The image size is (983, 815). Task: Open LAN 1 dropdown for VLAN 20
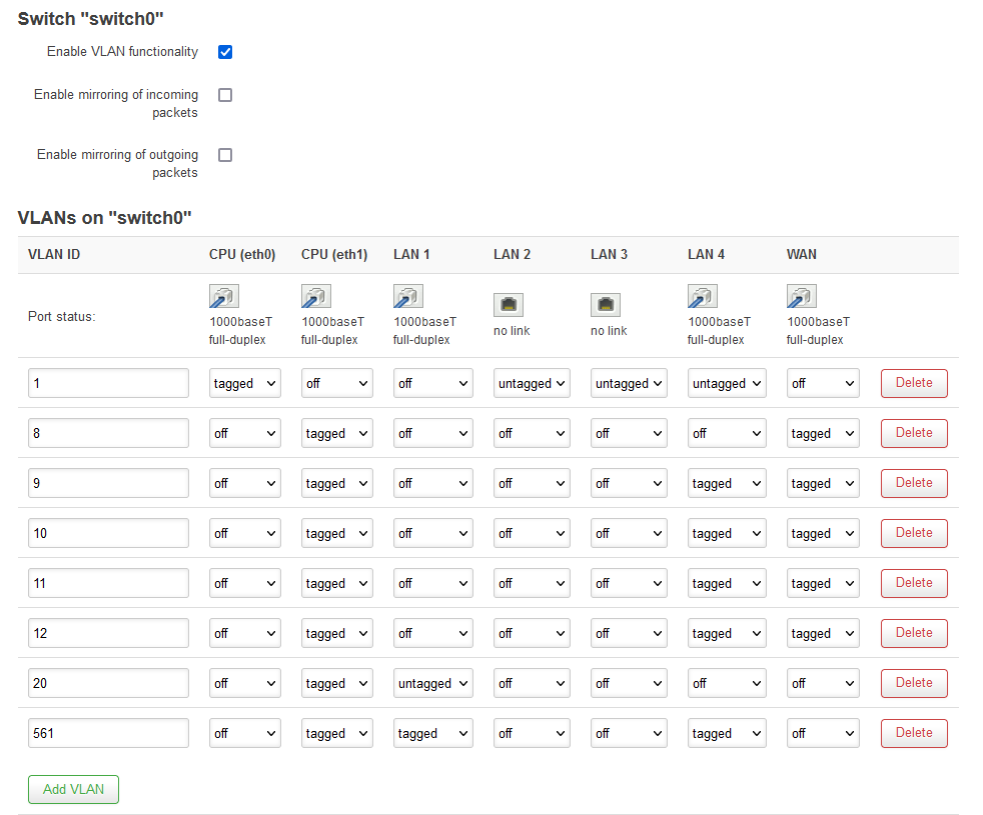[433, 683]
